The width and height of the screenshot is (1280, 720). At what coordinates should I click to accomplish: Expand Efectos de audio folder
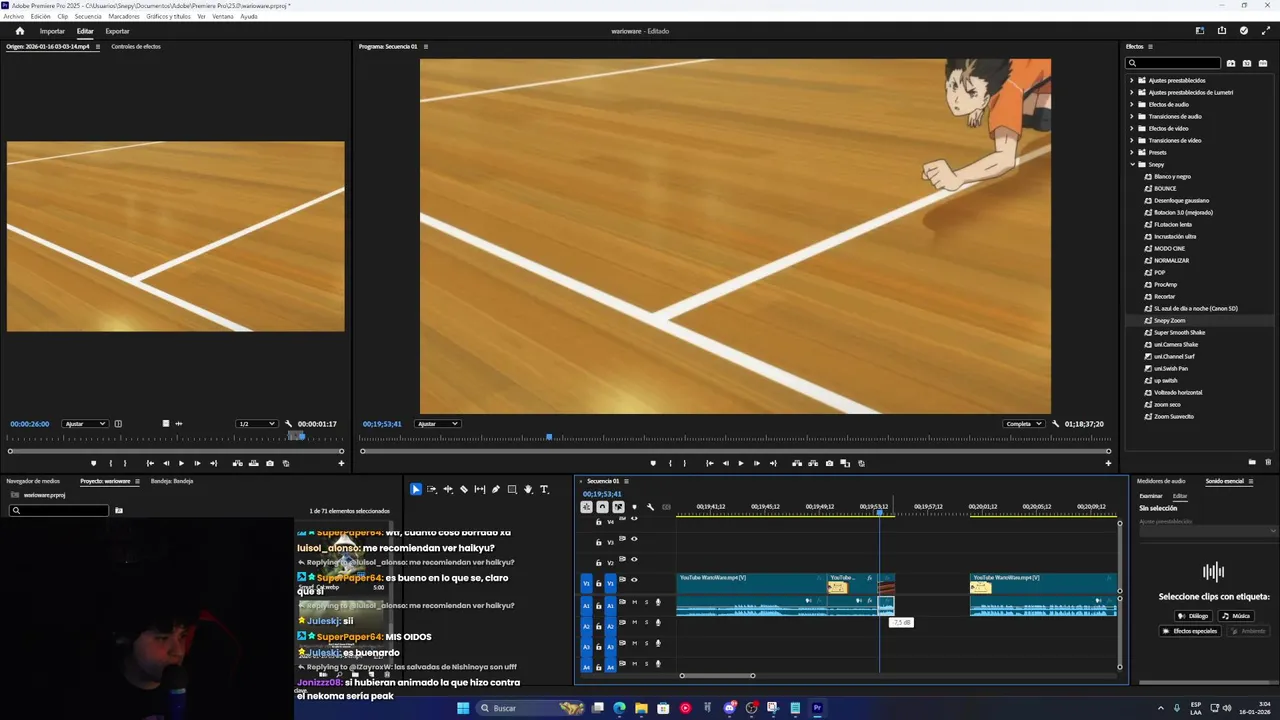pyautogui.click(x=1132, y=104)
